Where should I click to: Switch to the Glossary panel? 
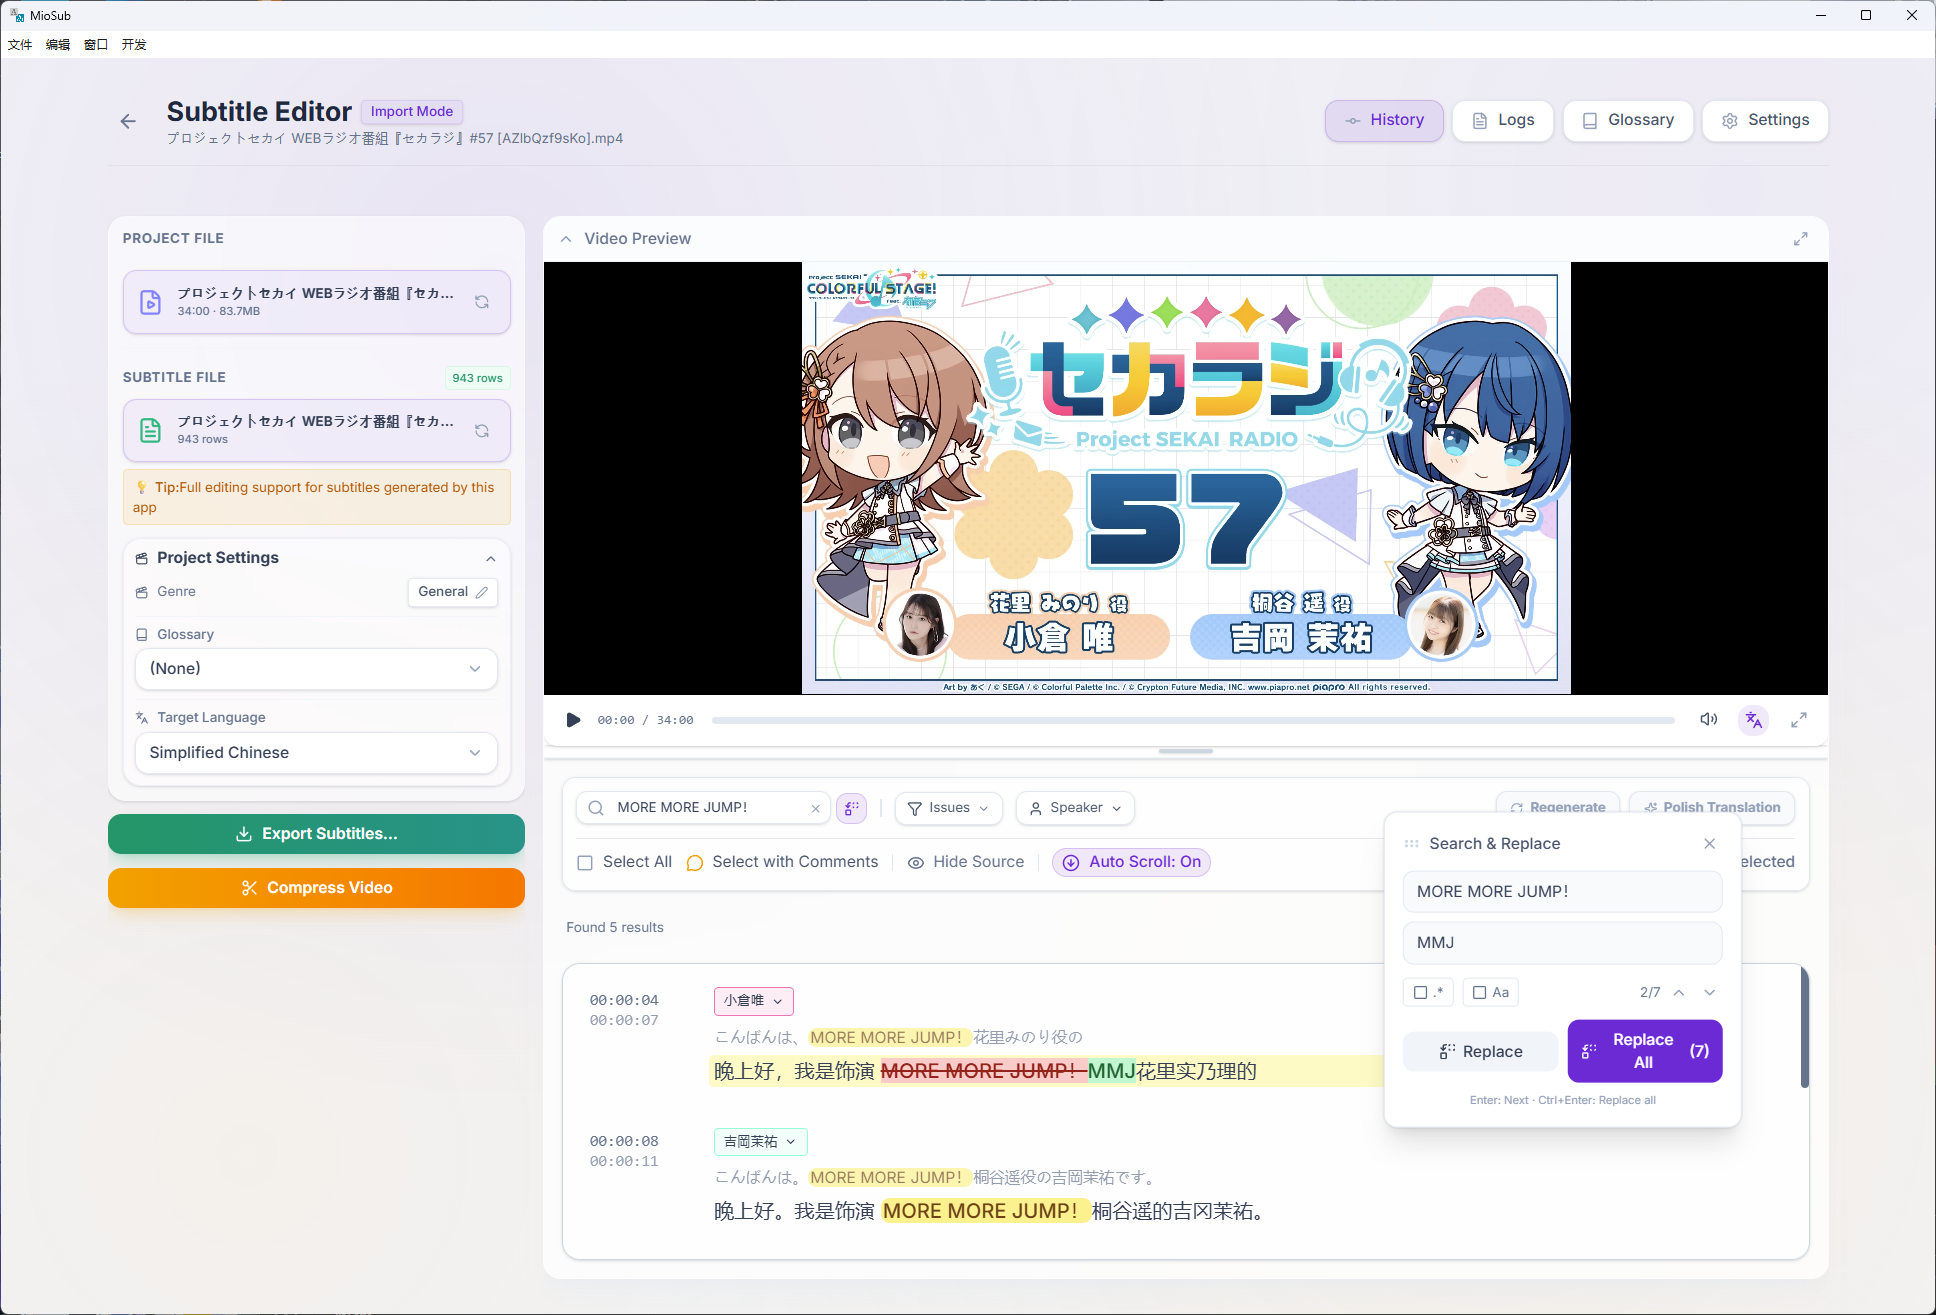coord(1628,120)
